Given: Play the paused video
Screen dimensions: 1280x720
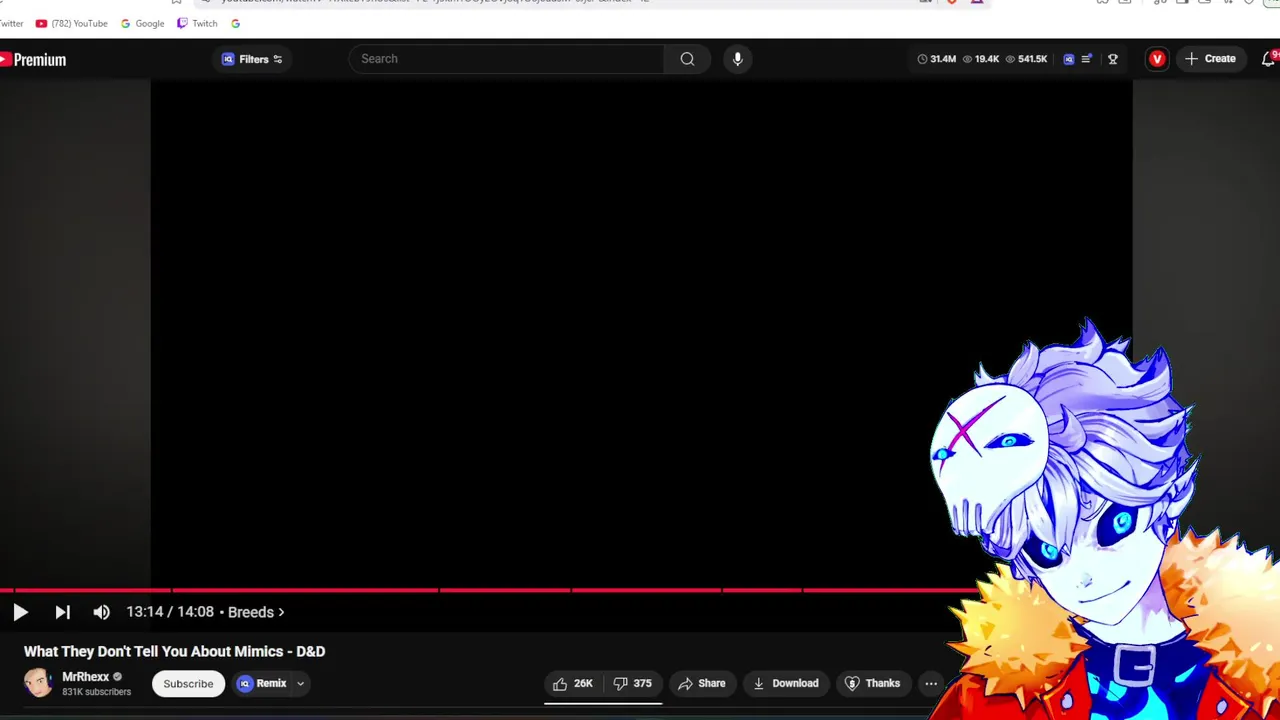Looking at the screenshot, I should pyautogui.click(x=20, y=612).
